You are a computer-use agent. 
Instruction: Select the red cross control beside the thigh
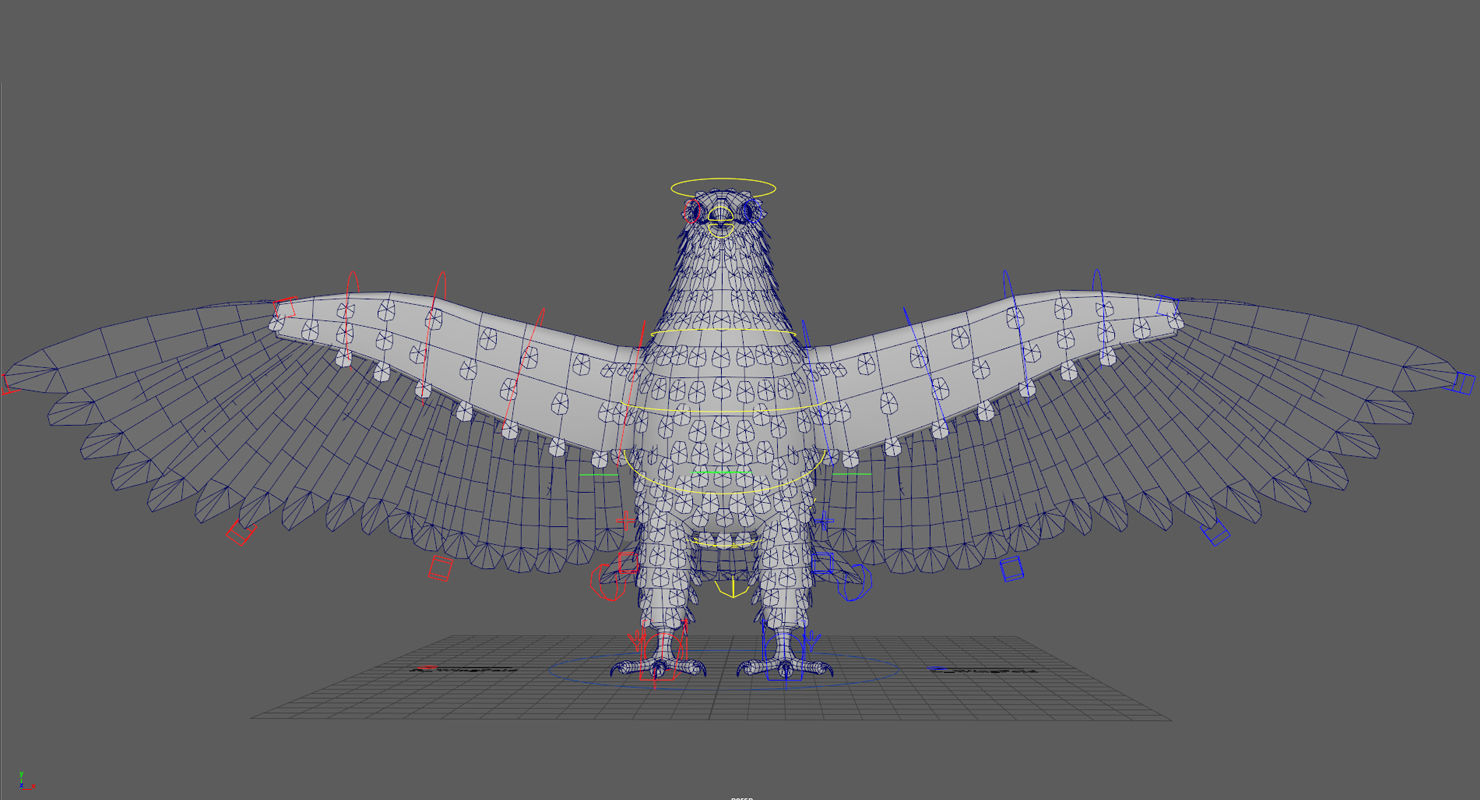627,521
